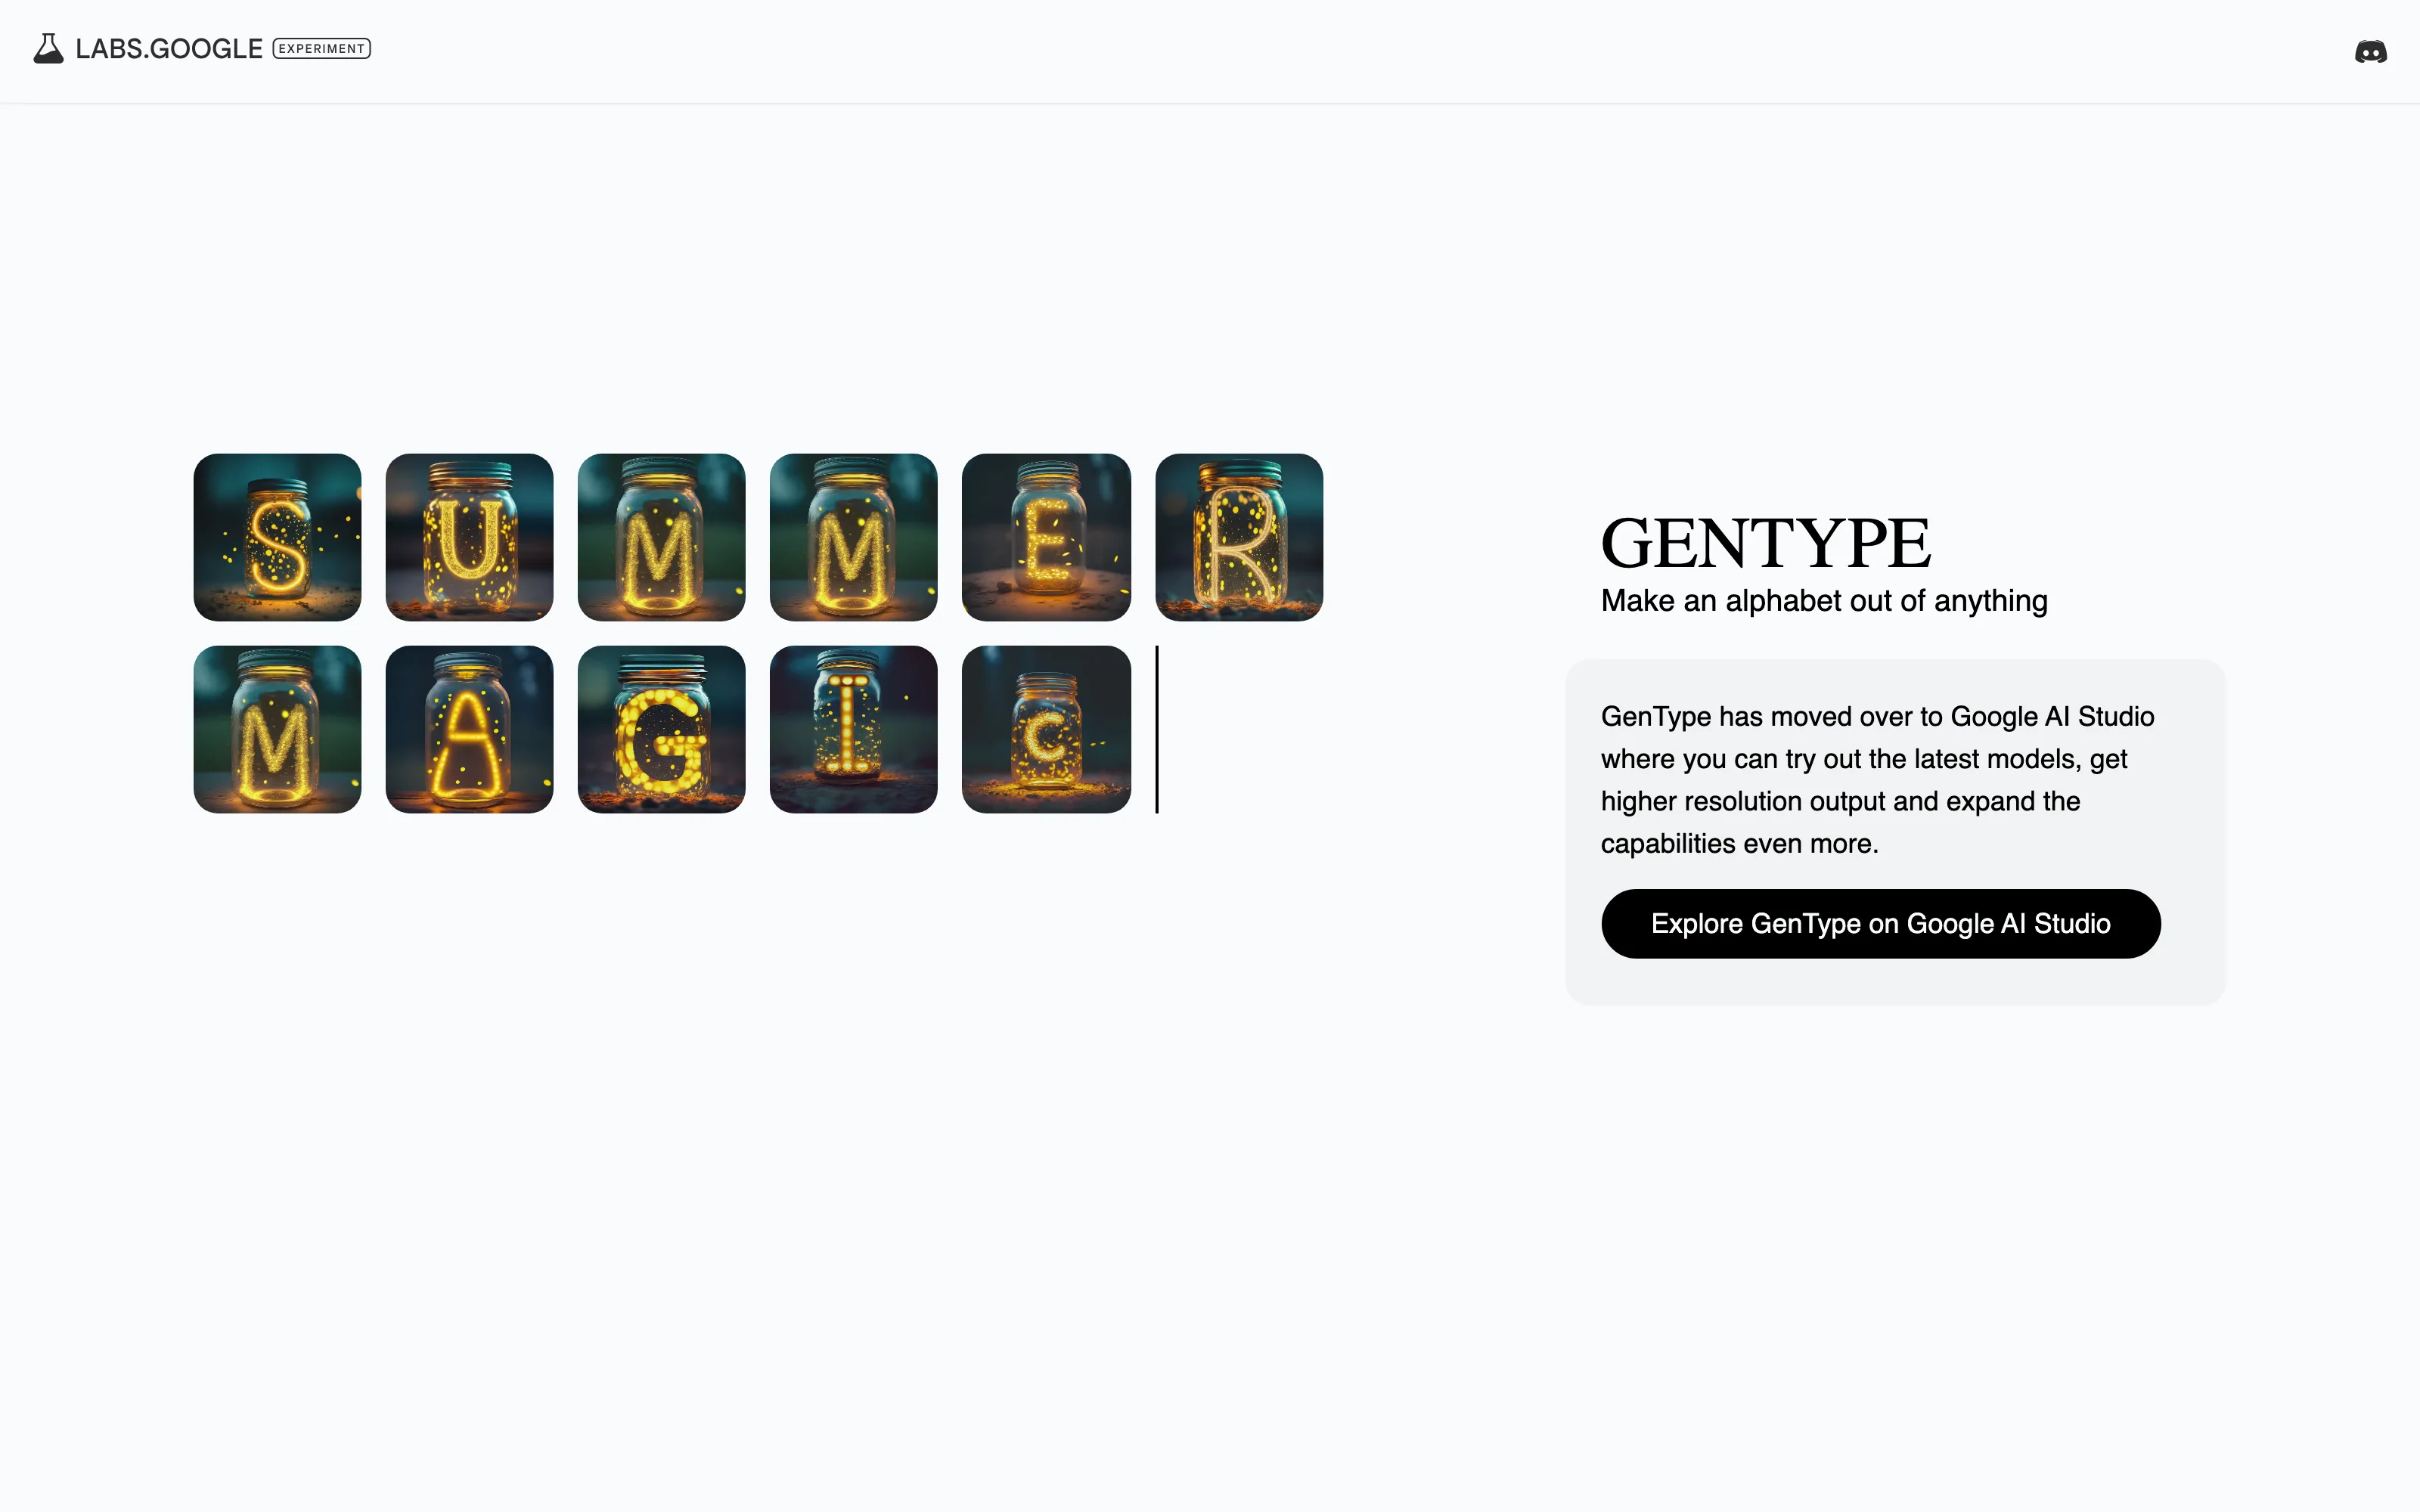Click 'Make an alphabet out of anything' tagline
This screenshot has height=1512, width=2420.
[1824, 600]
